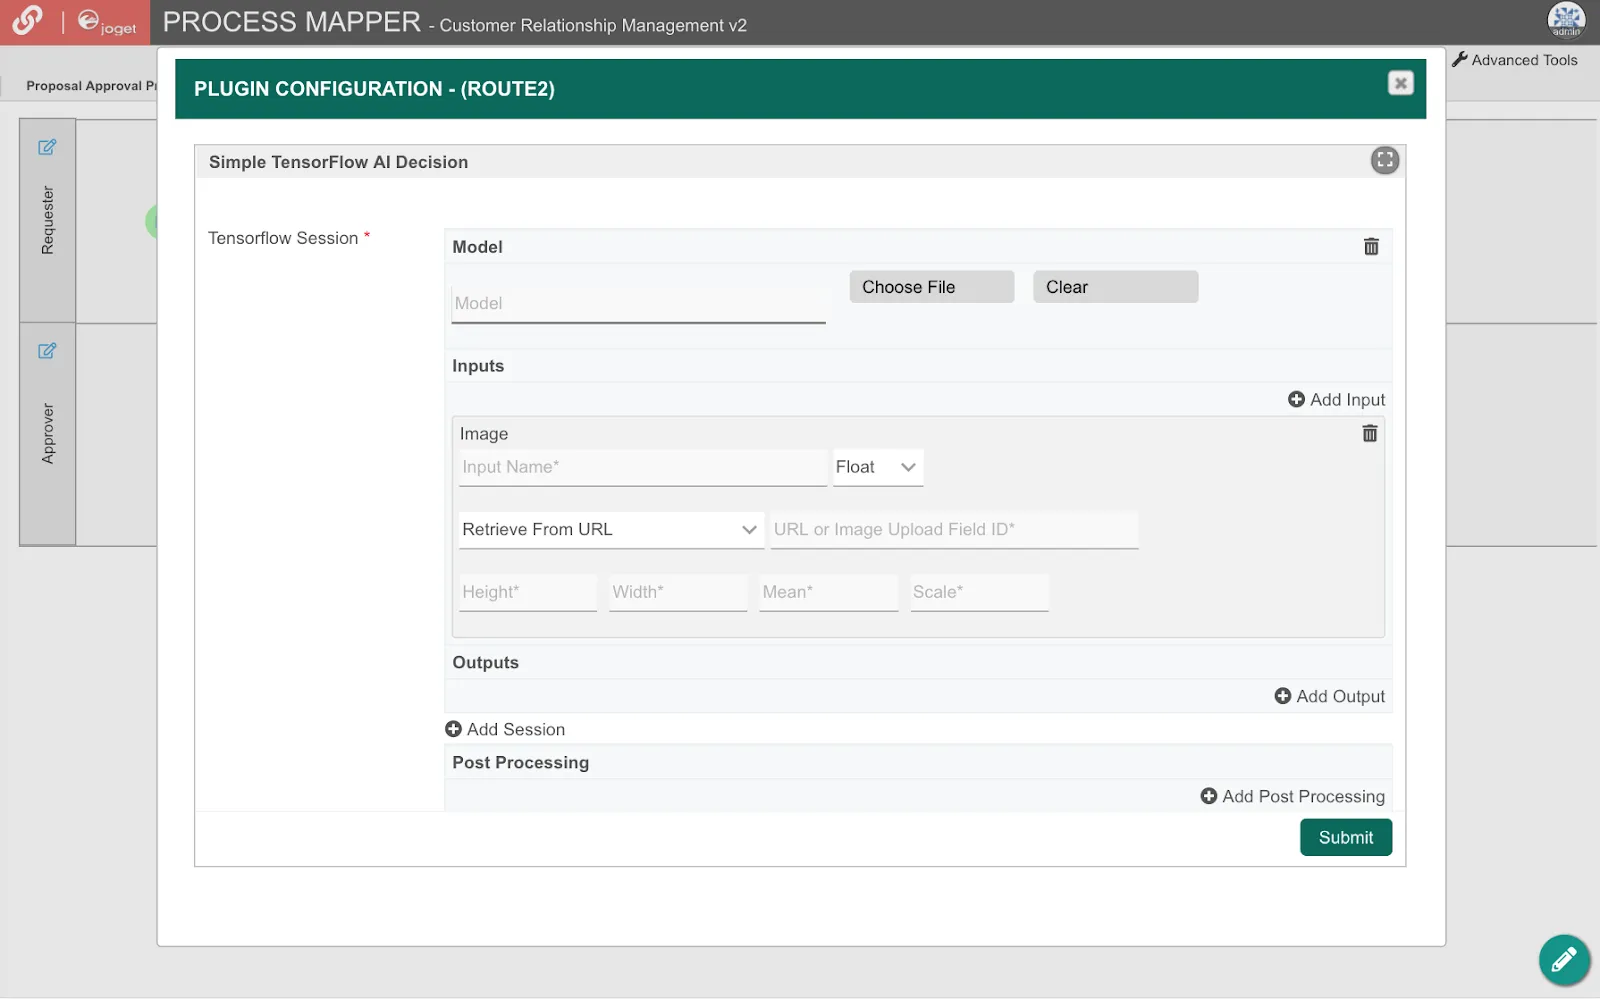Submit the plugin configuration

(x=1345, y=838)
